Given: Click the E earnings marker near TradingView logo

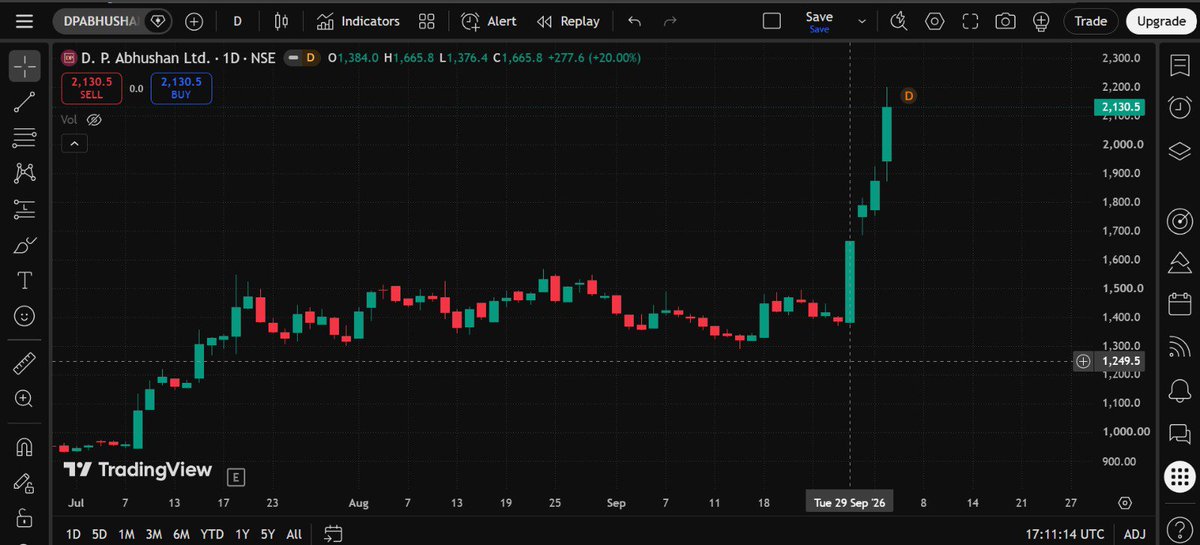Looking at the screenshot, I should [237, 476].
